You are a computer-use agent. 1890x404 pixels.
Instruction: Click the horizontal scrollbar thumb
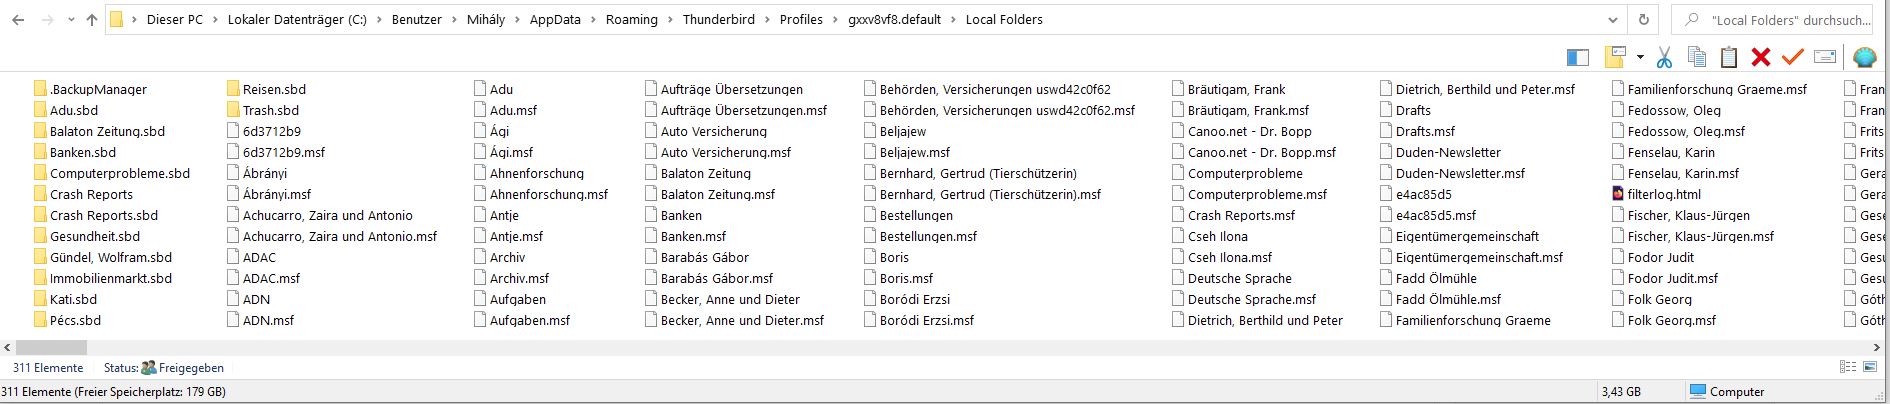pyautogui.click(x=51, y=347)
